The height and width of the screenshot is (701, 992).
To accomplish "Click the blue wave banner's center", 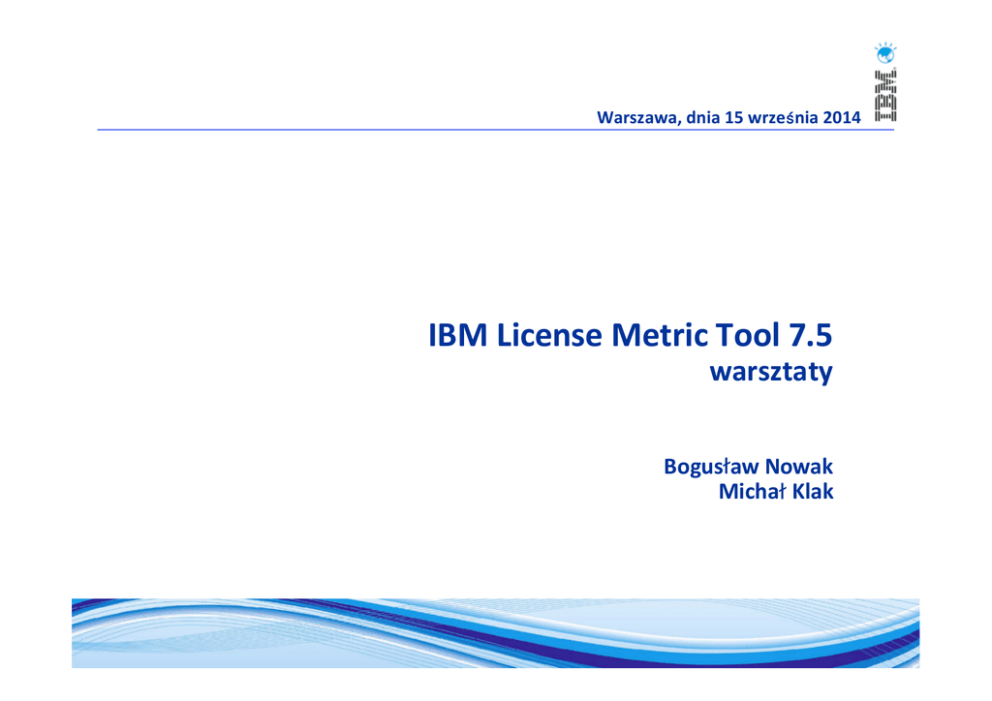I will point(495,632).
